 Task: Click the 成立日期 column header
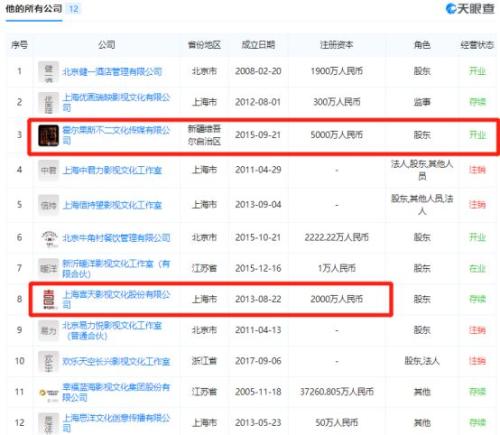258,45
